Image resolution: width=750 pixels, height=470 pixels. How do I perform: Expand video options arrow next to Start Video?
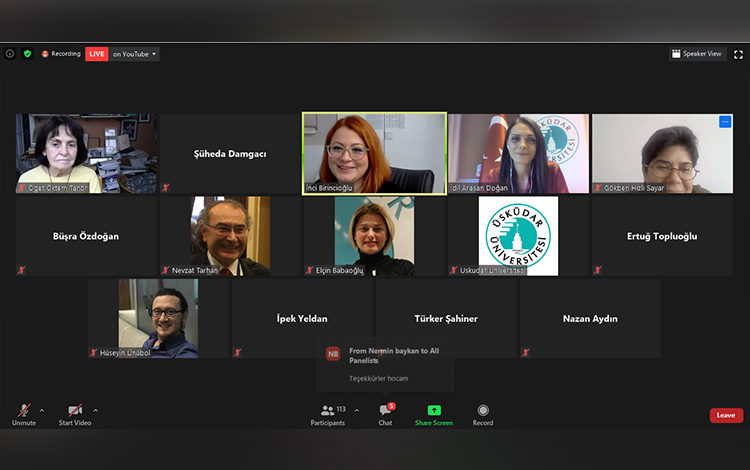click(95, 410)
